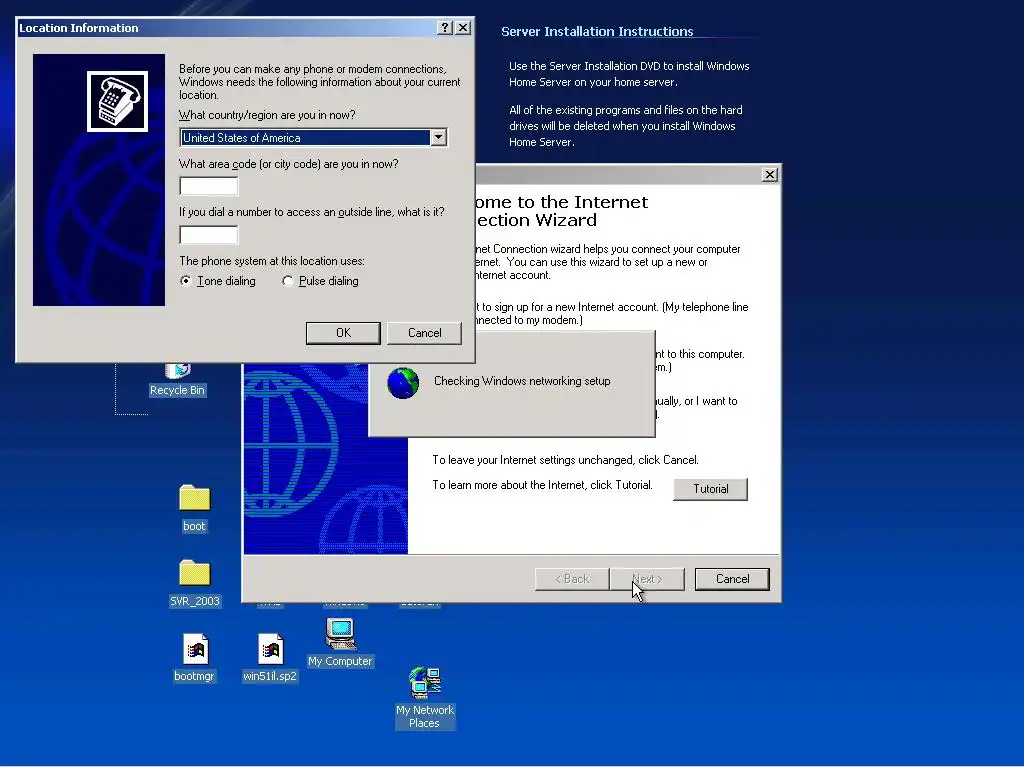This screenshot has height=768, width=1024.
Task: Open the country/region dropdown arrow
Action: [x=439, y=138]
